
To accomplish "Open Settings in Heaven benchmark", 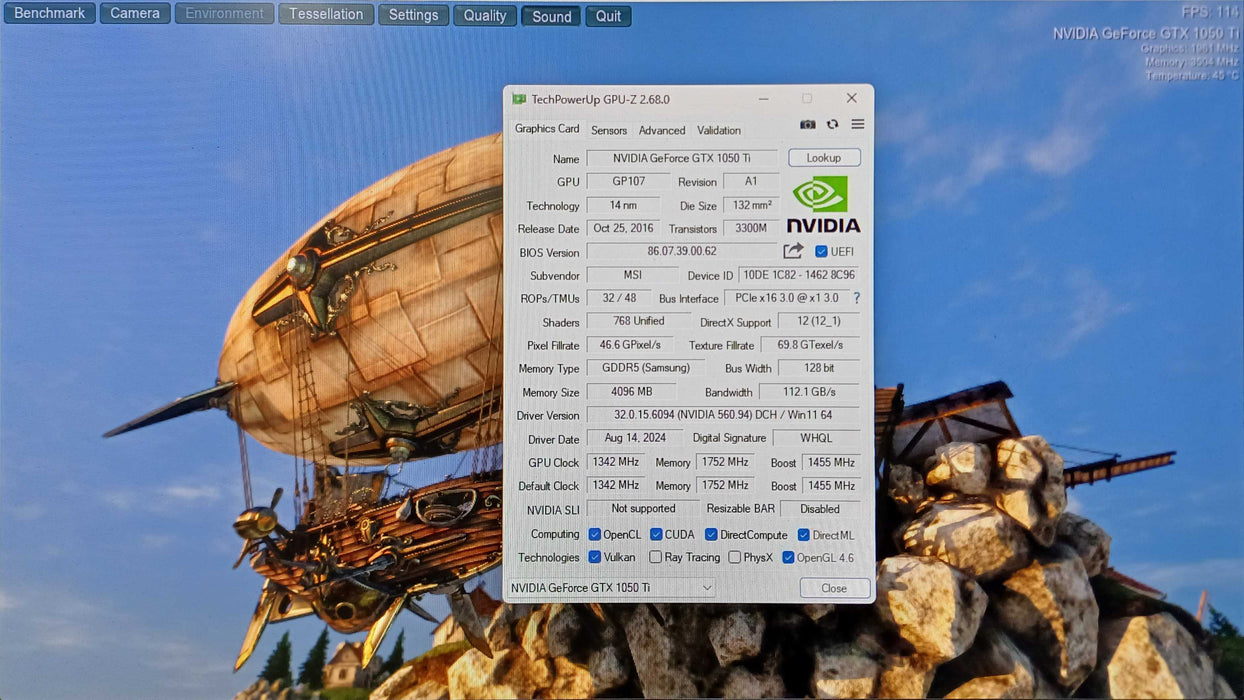I will tap(414, 15).
